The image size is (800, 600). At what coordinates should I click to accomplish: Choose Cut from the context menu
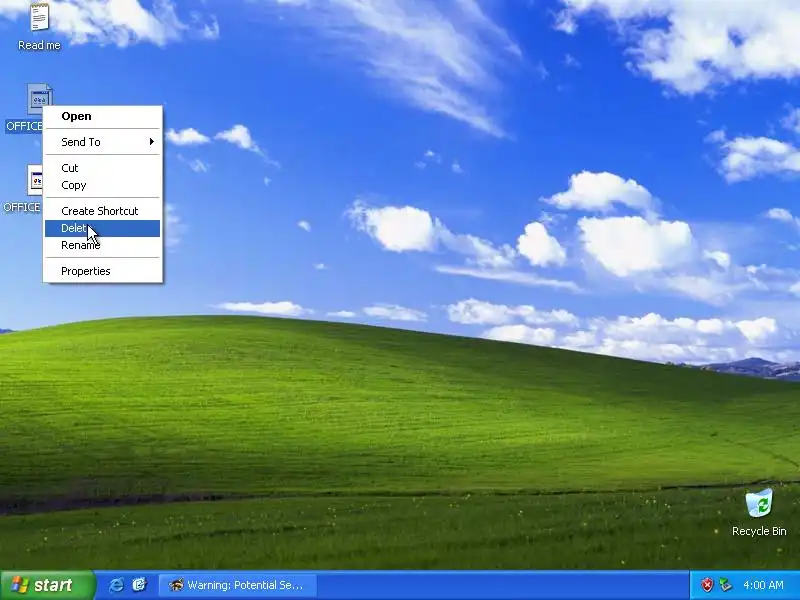click(x=103, y=168)
